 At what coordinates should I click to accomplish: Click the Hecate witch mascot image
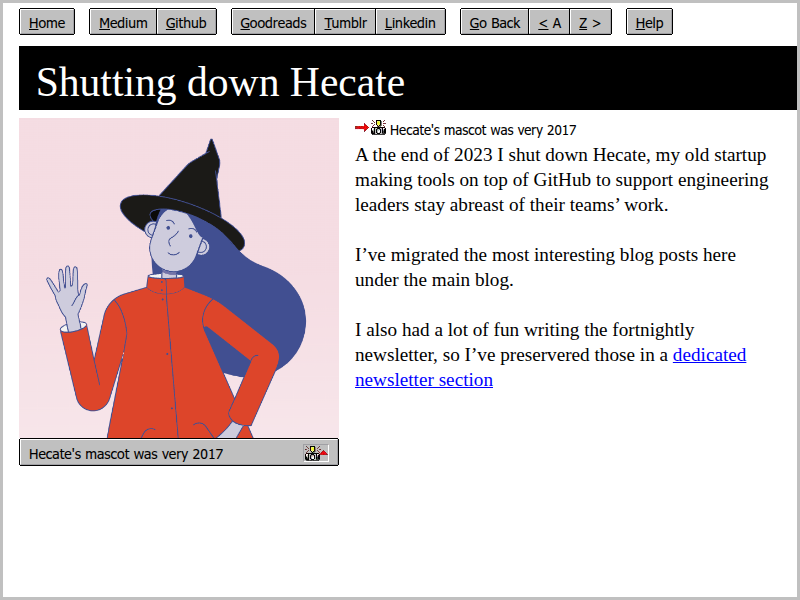(x=179, y=278)
